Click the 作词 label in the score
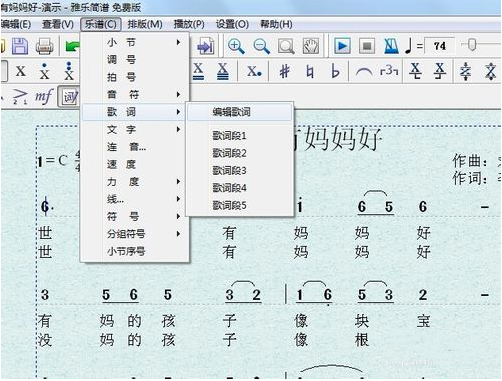 (x=470, y=178)
